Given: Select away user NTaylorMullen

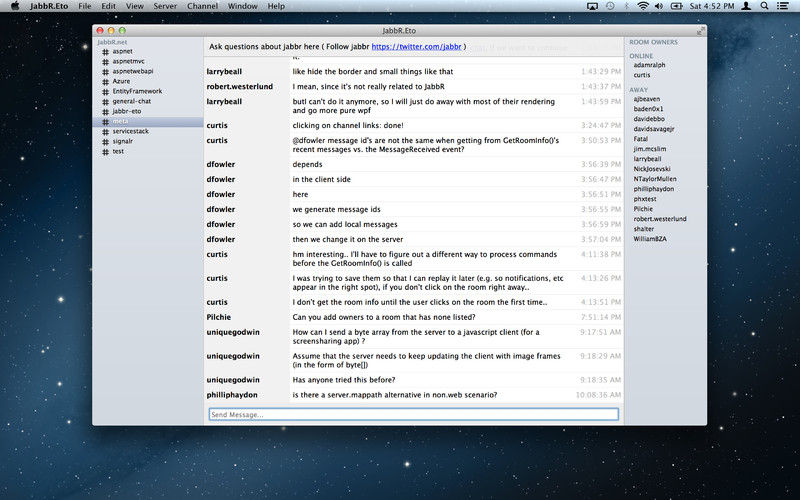Looking at the screenshot, I should pos(655,179).
